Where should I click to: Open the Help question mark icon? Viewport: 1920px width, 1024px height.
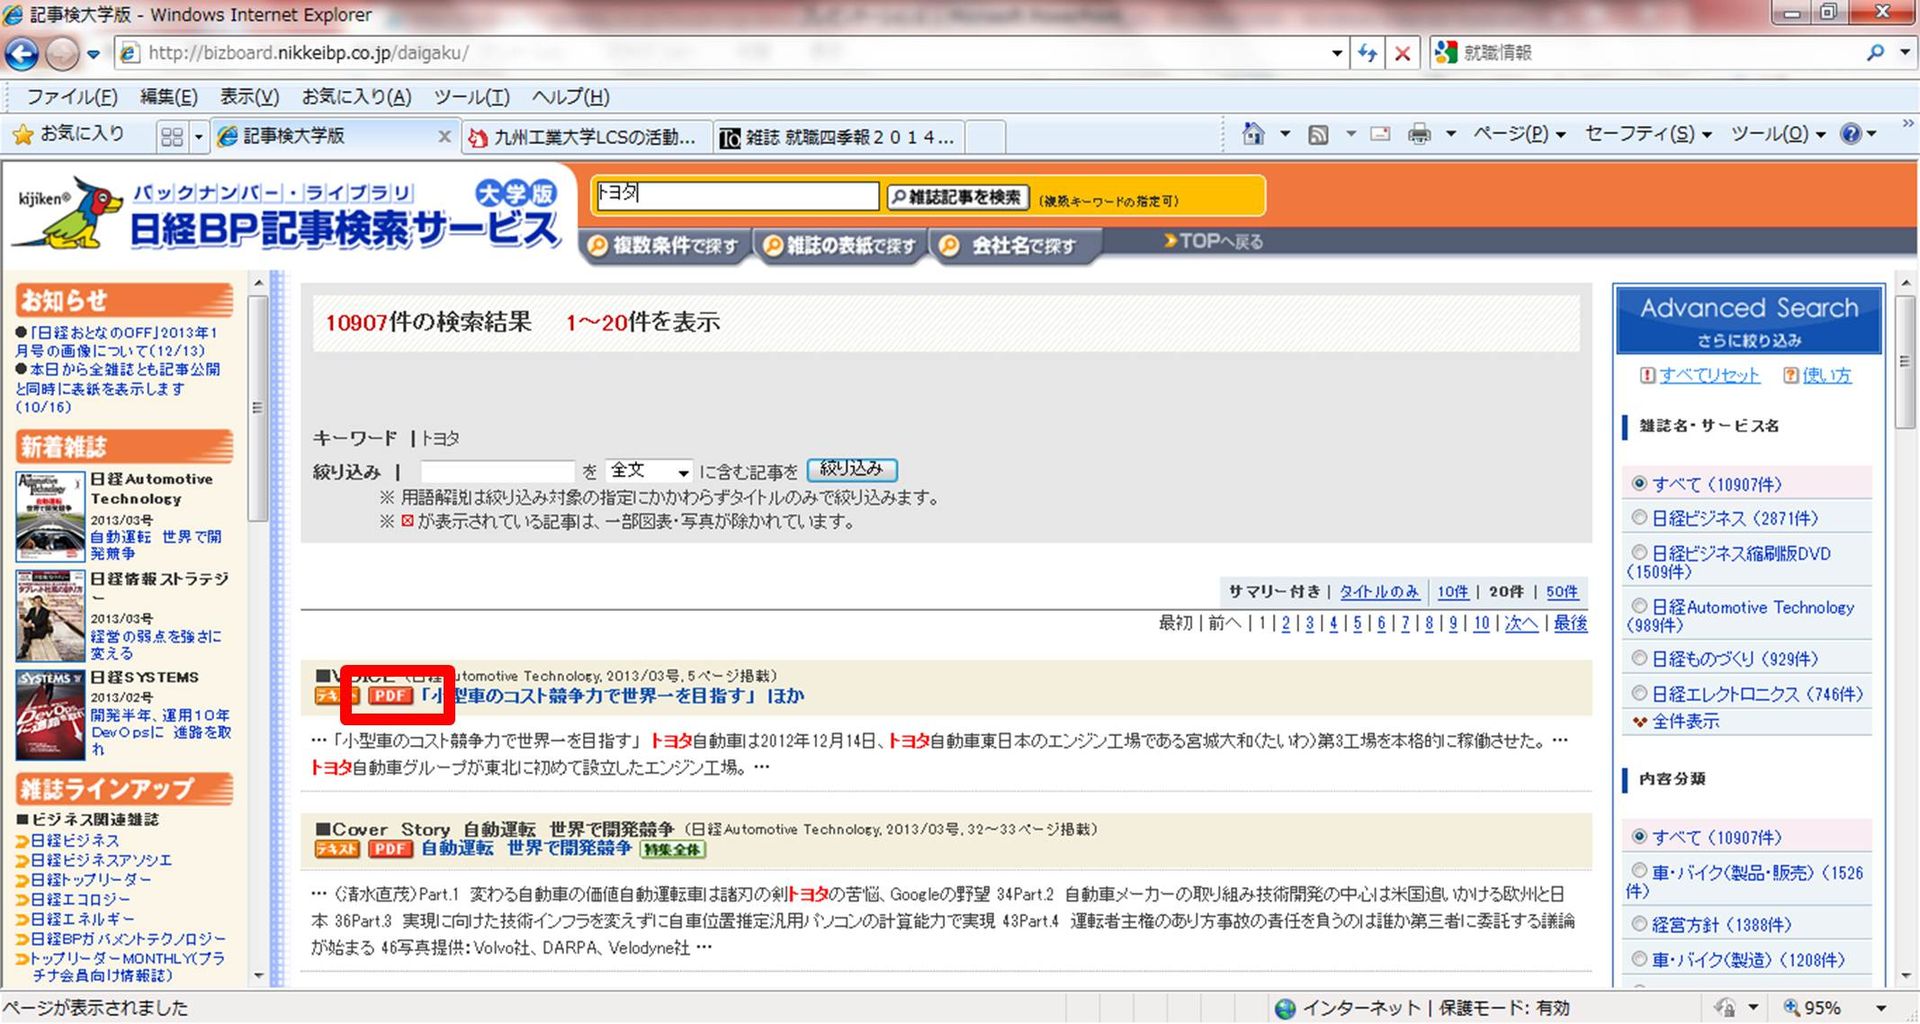(1851, 134)
